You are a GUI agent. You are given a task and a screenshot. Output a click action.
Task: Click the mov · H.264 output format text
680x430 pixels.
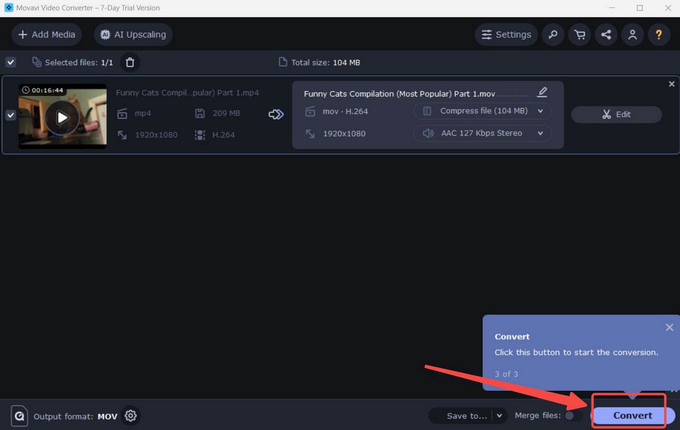345,111
